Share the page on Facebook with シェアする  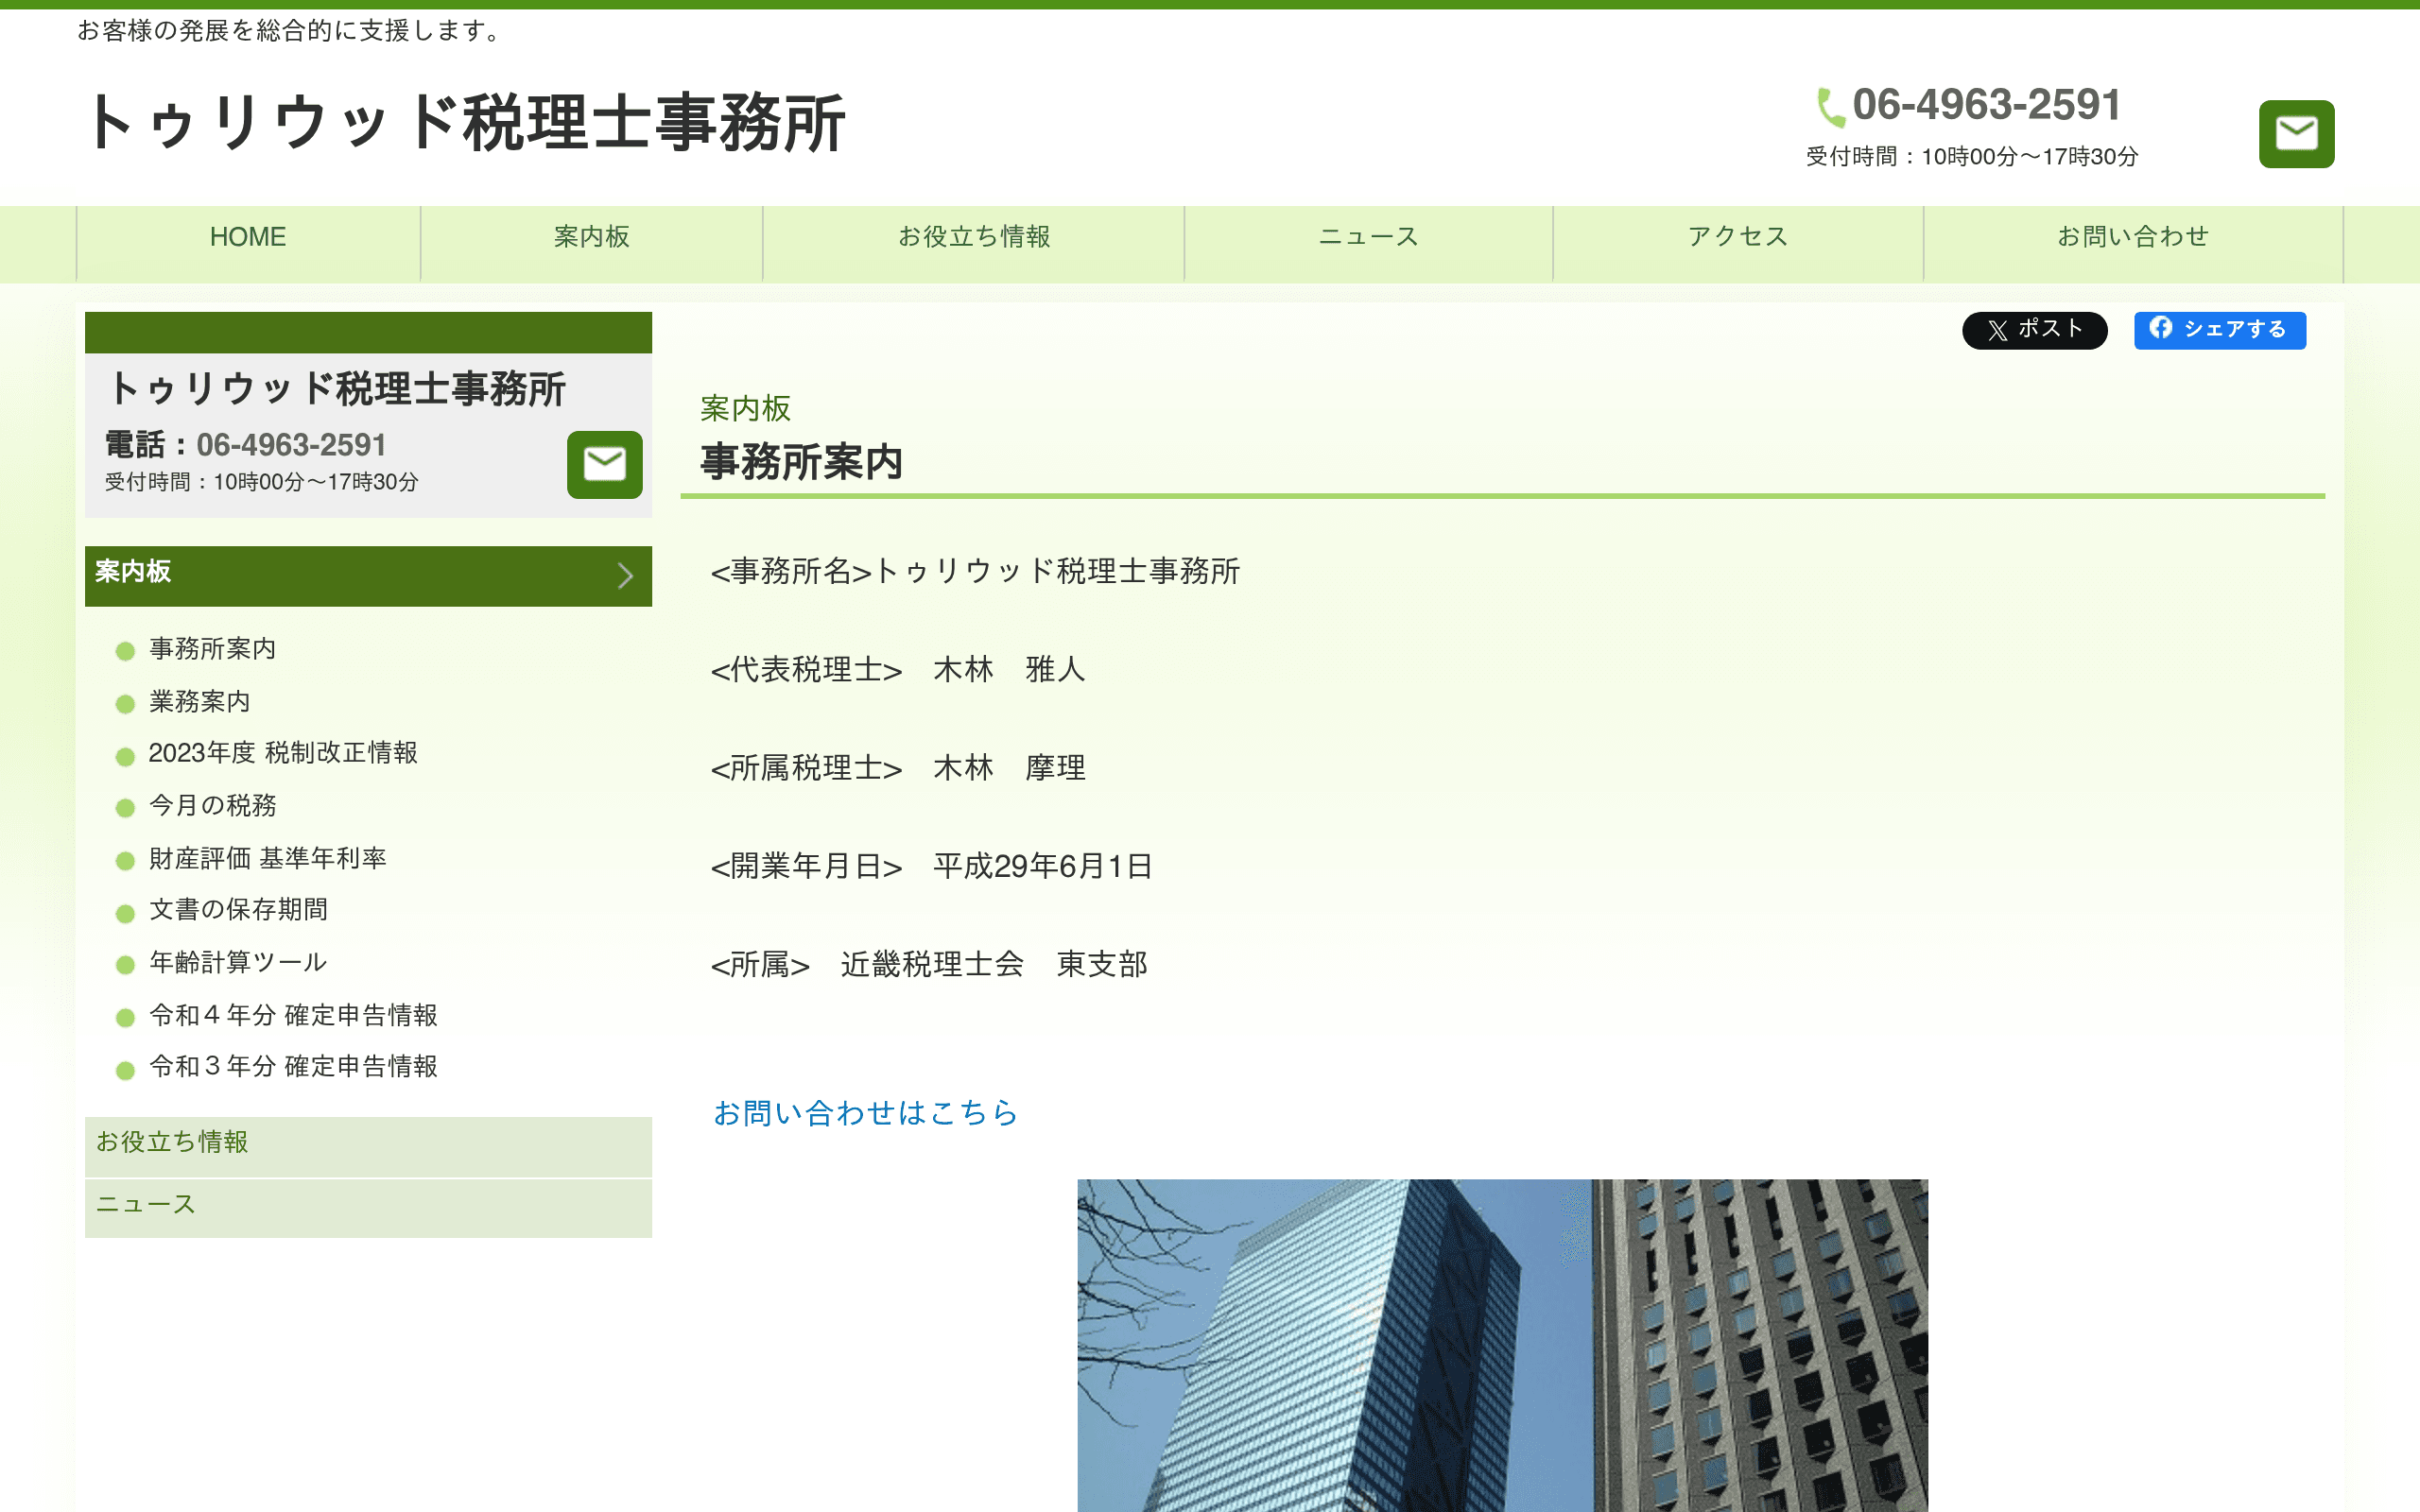2219,330
